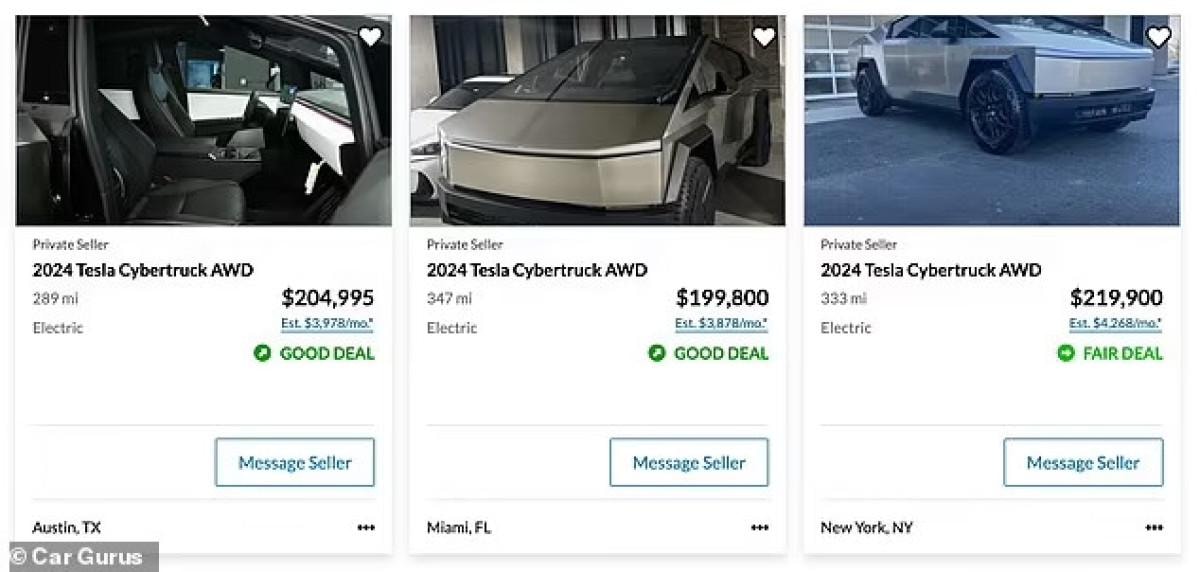Expand the three-dot menu on Miami listing
The image size is (1200, 572).
(x=760, y=528)
